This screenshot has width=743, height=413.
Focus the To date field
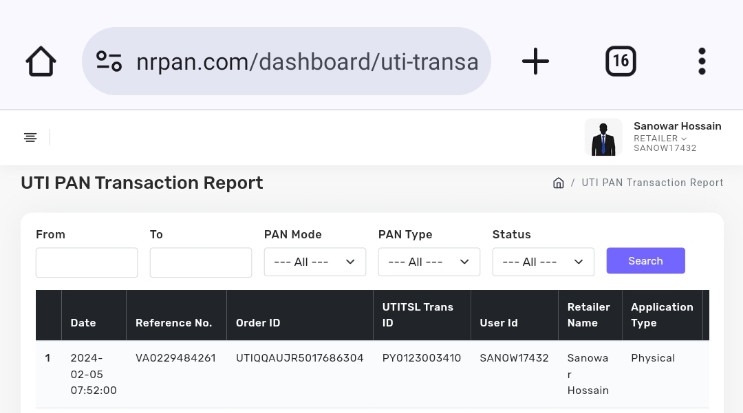(x=201, y=262)
